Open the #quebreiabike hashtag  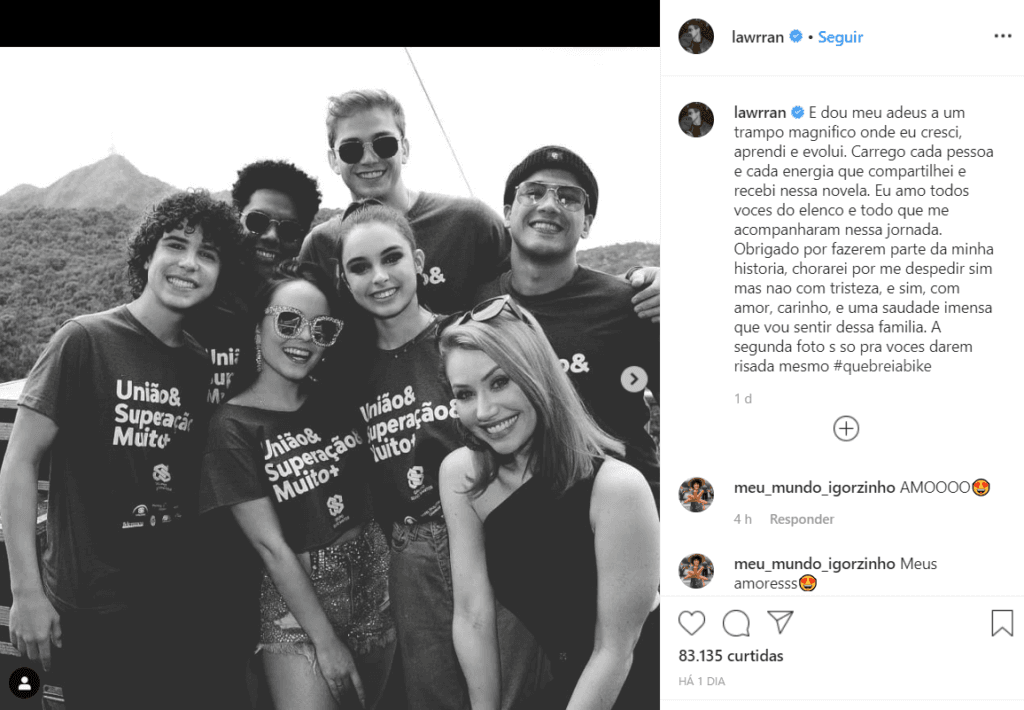(882, 366)
